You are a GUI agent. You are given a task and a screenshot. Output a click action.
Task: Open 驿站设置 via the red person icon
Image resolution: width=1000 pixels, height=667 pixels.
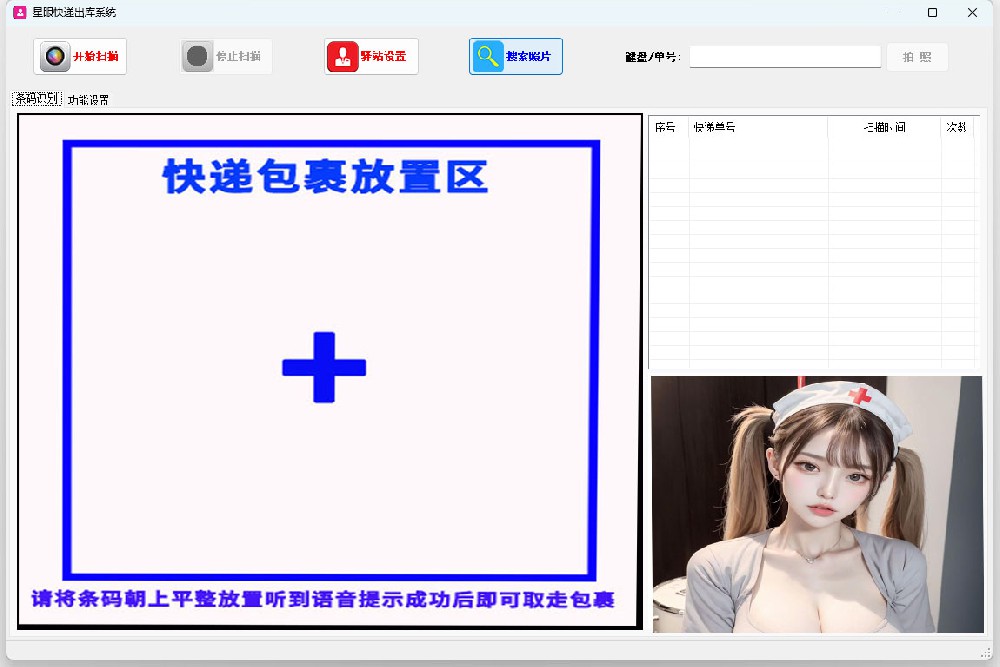342,57
